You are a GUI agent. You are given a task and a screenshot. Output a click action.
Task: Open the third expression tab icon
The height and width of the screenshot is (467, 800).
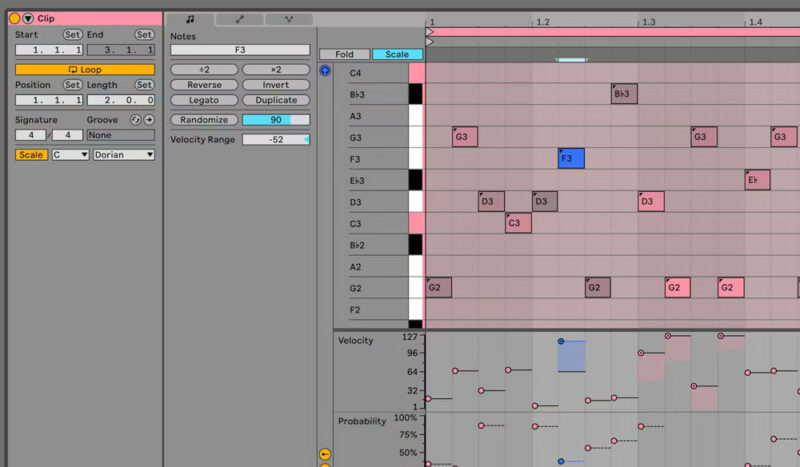click(x=289, y=19)
